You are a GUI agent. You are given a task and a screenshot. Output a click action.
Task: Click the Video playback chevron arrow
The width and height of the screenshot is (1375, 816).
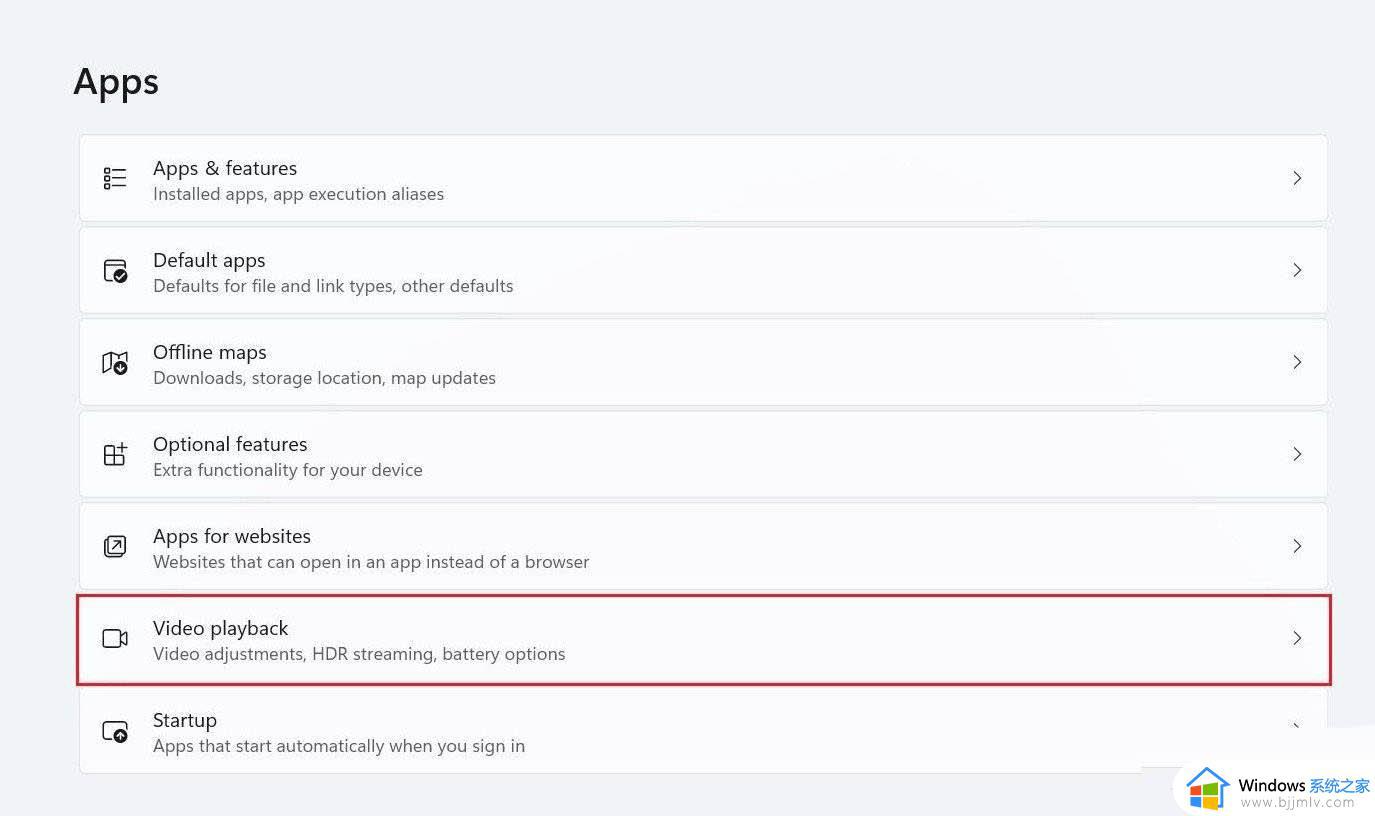click(x=1297, y=638)
